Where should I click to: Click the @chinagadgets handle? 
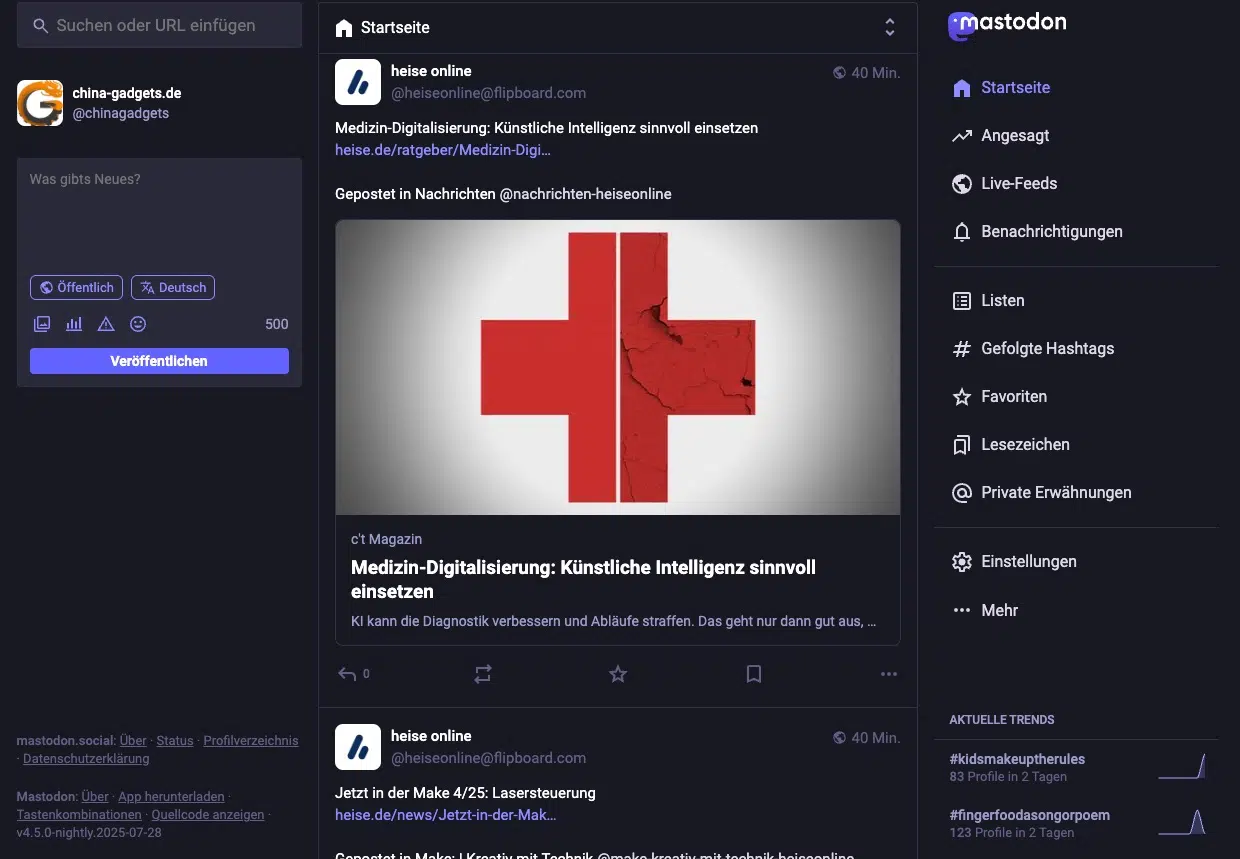121,114
